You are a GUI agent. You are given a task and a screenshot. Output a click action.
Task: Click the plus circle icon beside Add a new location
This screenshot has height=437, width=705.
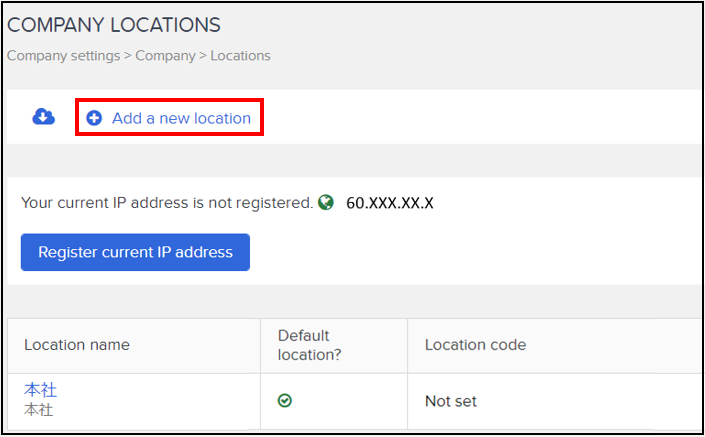click(x=94, y=118)
